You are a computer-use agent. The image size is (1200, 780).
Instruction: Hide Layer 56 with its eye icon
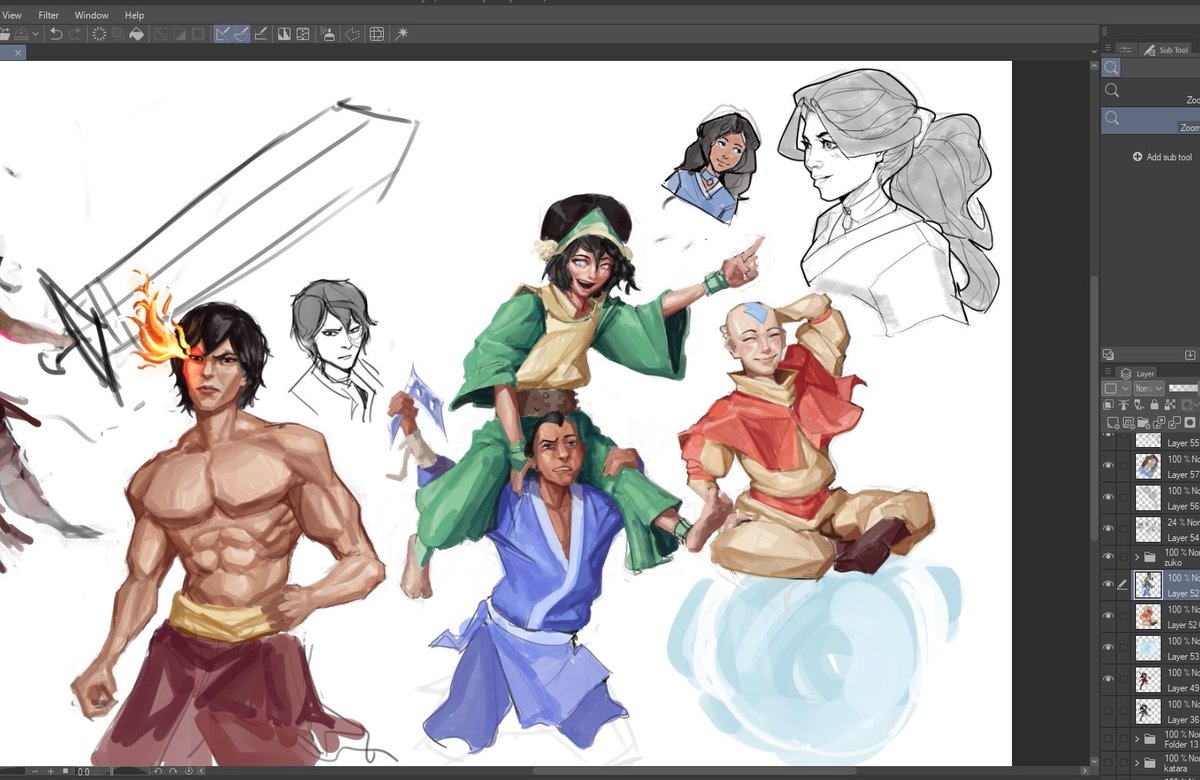[x=1108, y=497]
